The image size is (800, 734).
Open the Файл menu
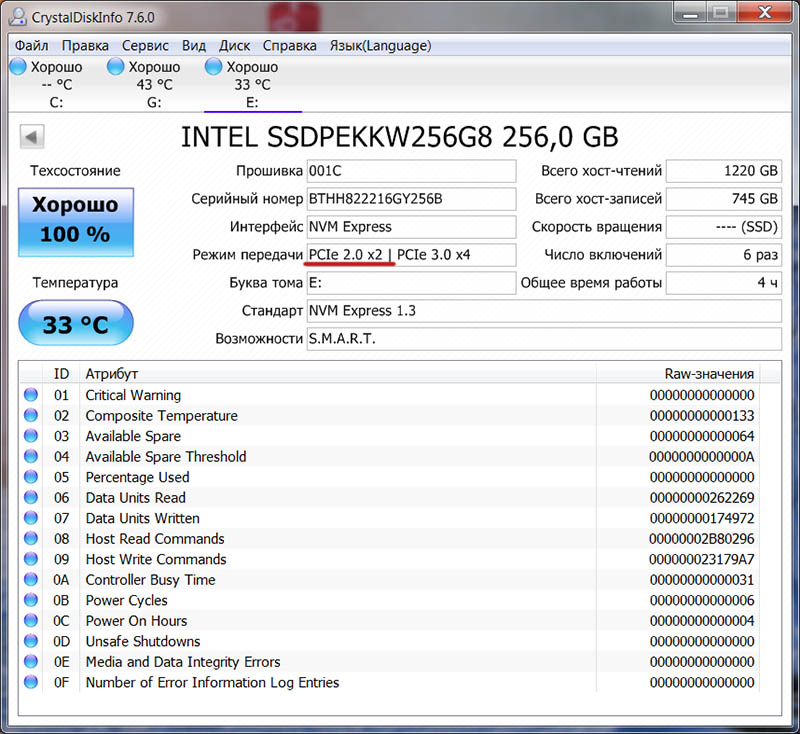point(32,46)
